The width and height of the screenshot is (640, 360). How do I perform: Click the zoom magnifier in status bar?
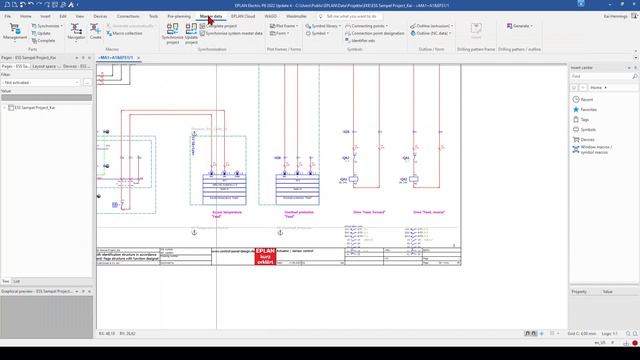tap(628, 333)
